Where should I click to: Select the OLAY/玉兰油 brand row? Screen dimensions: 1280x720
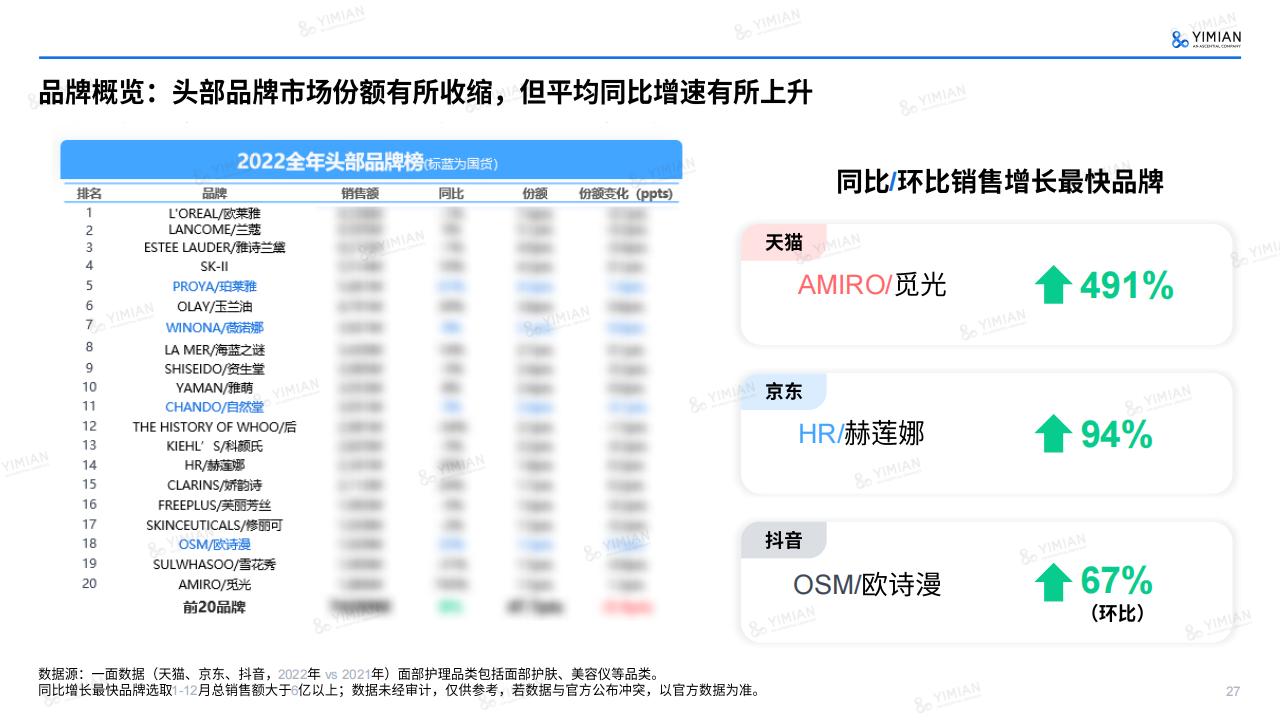click(370, 306)
